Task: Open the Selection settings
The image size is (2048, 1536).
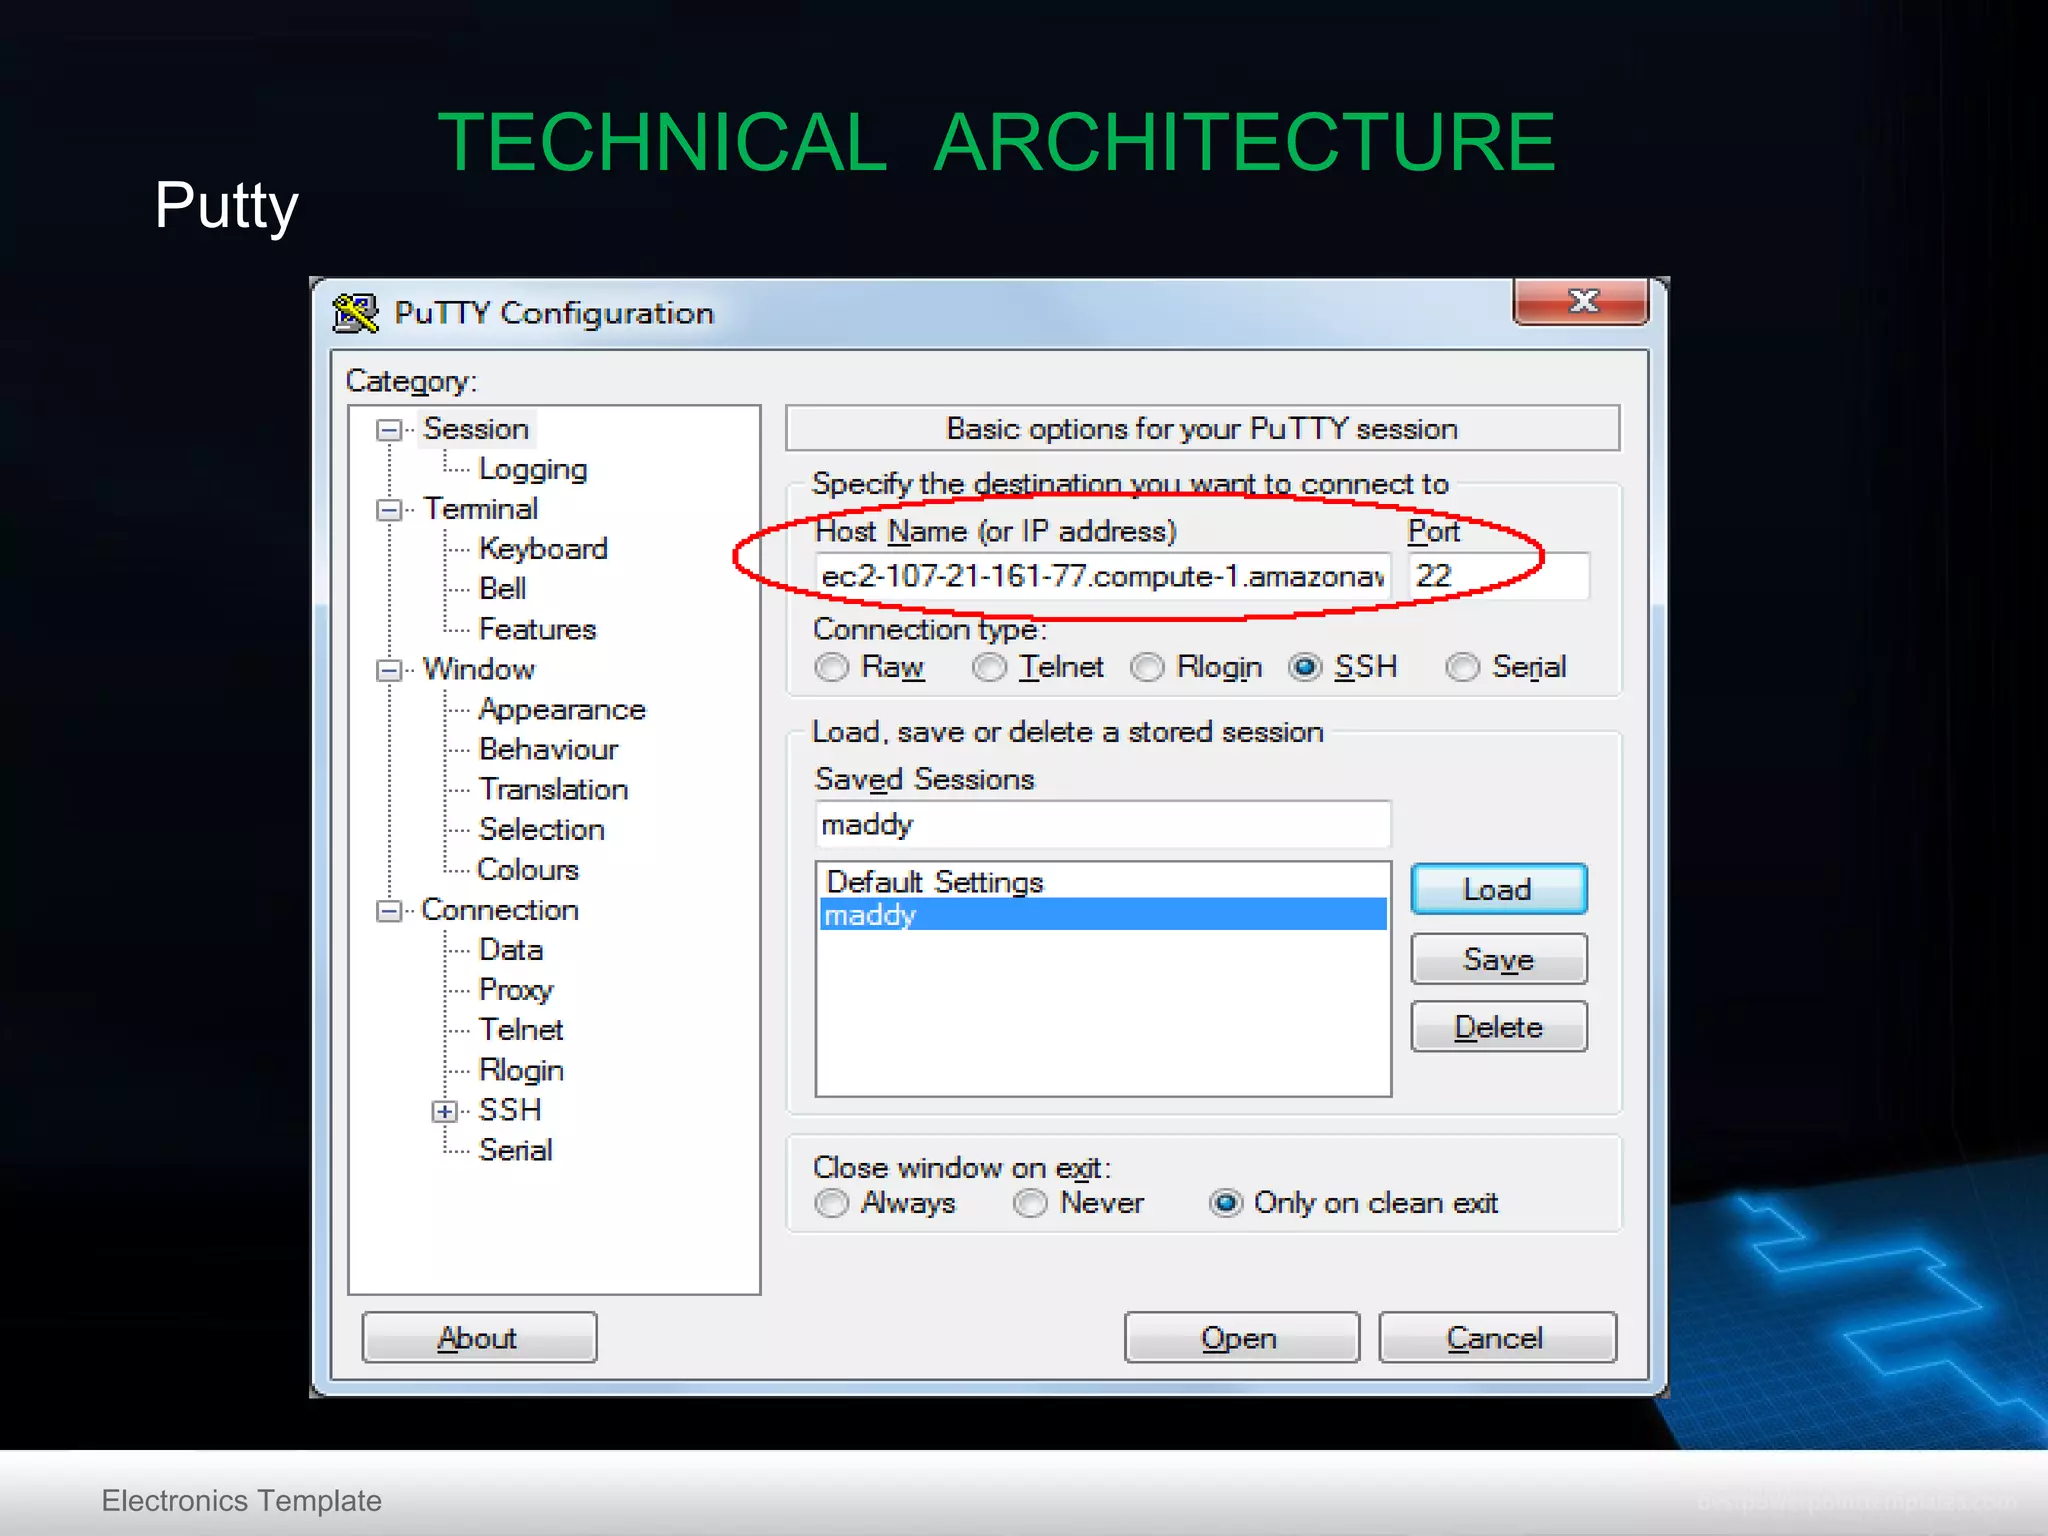Action: point(542,829)
